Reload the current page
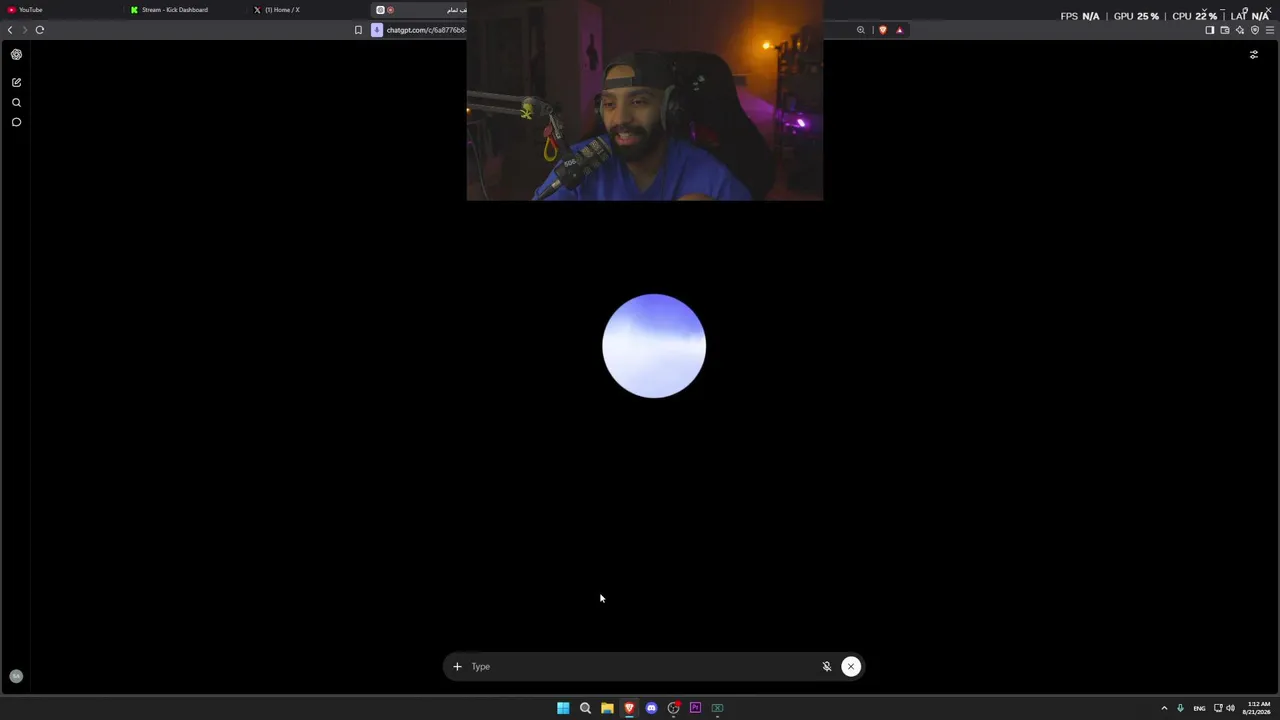1280x720 pixels. (40, 30)
